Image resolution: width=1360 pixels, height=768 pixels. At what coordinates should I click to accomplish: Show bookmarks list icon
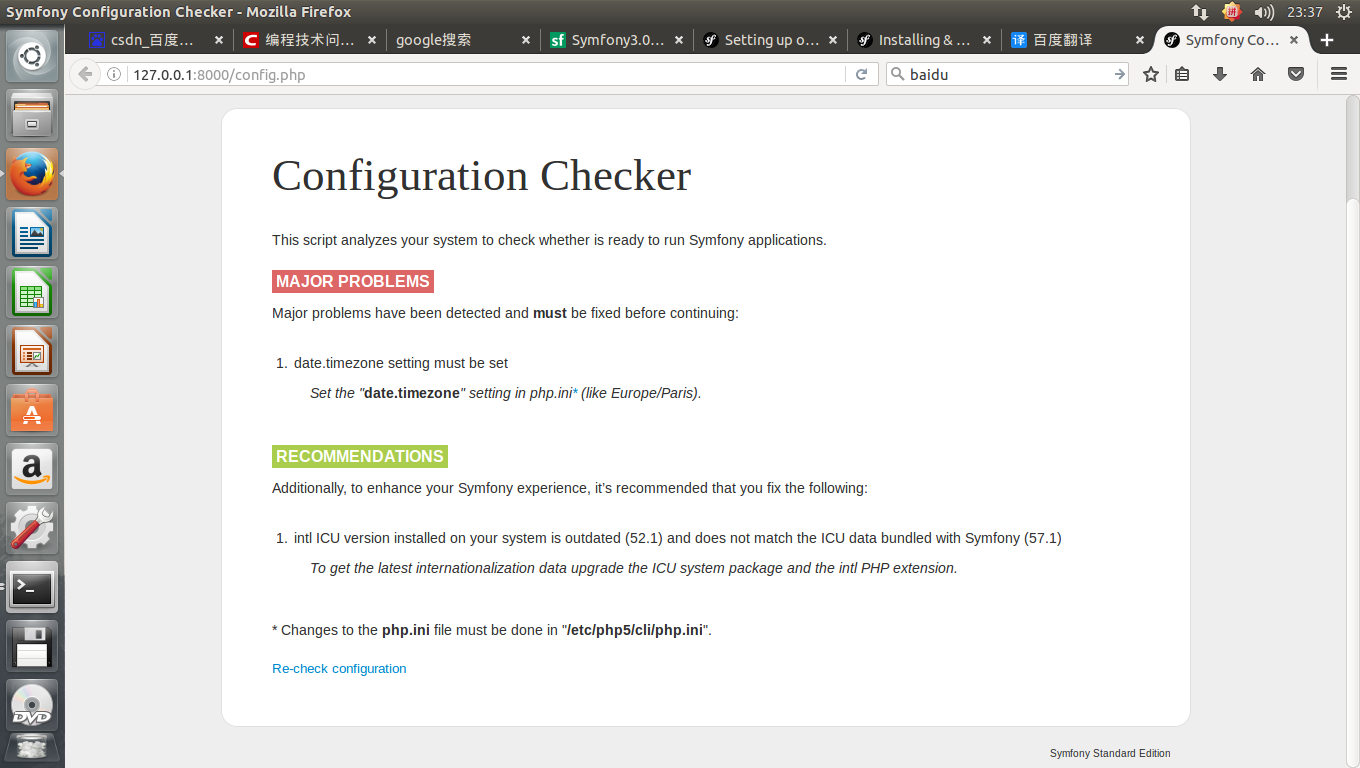(x=1182, y=74)
